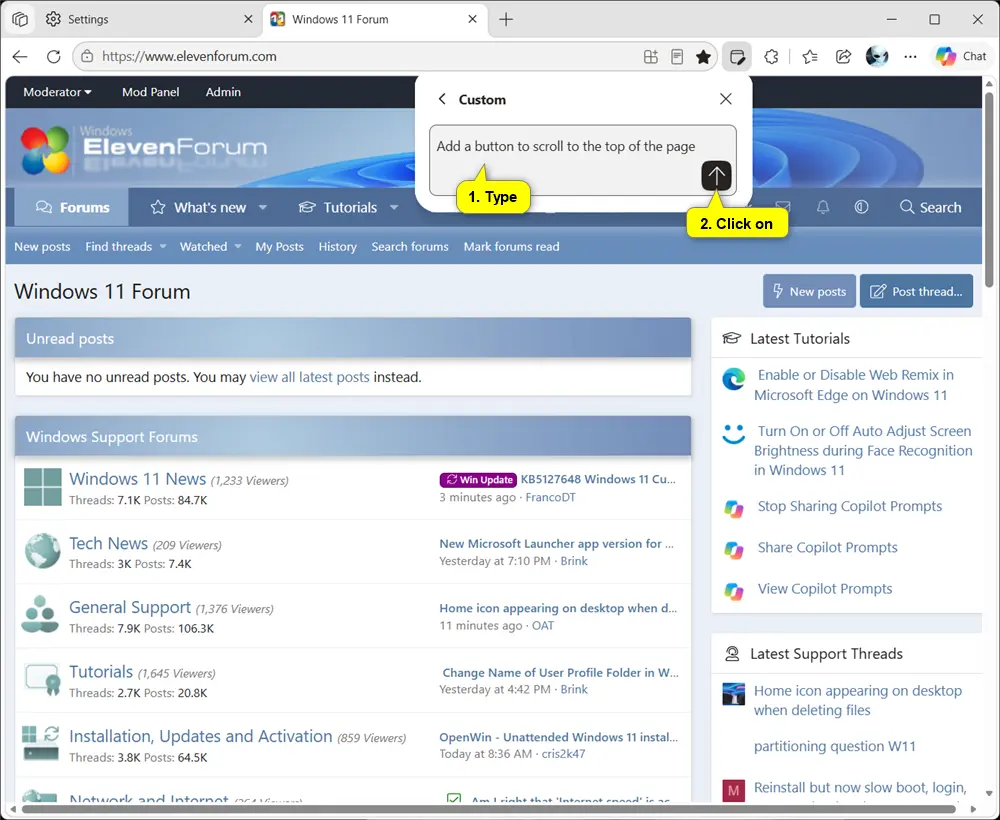This screenshot has height=820, width=1000.
Task: Open the site information lock icon
Action: coord(87,56)
